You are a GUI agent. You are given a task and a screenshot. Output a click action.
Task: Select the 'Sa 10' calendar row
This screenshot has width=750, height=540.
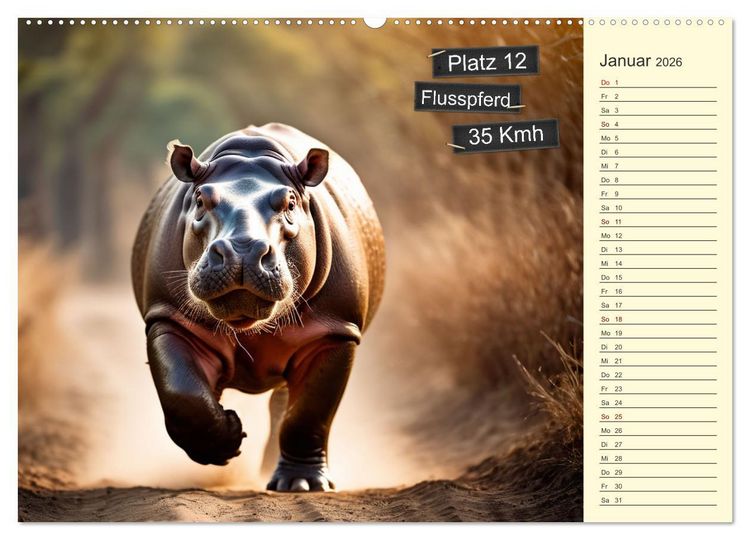(658, 208)
